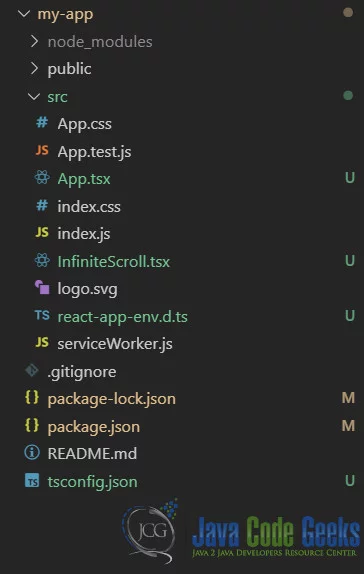Viewport: 364px width, 574px height.
Task: Open the App.test.js file
Action: tap(94, 152)
